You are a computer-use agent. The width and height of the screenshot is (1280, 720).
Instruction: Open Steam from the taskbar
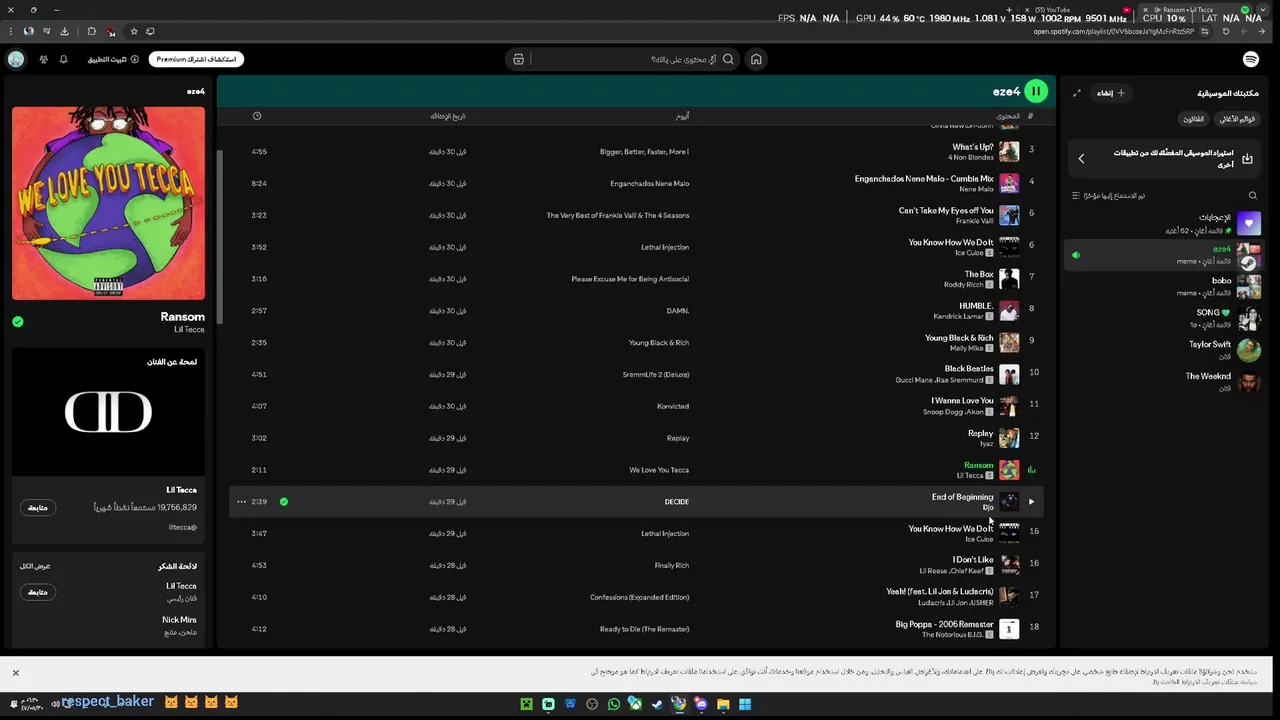click(657, 704)
